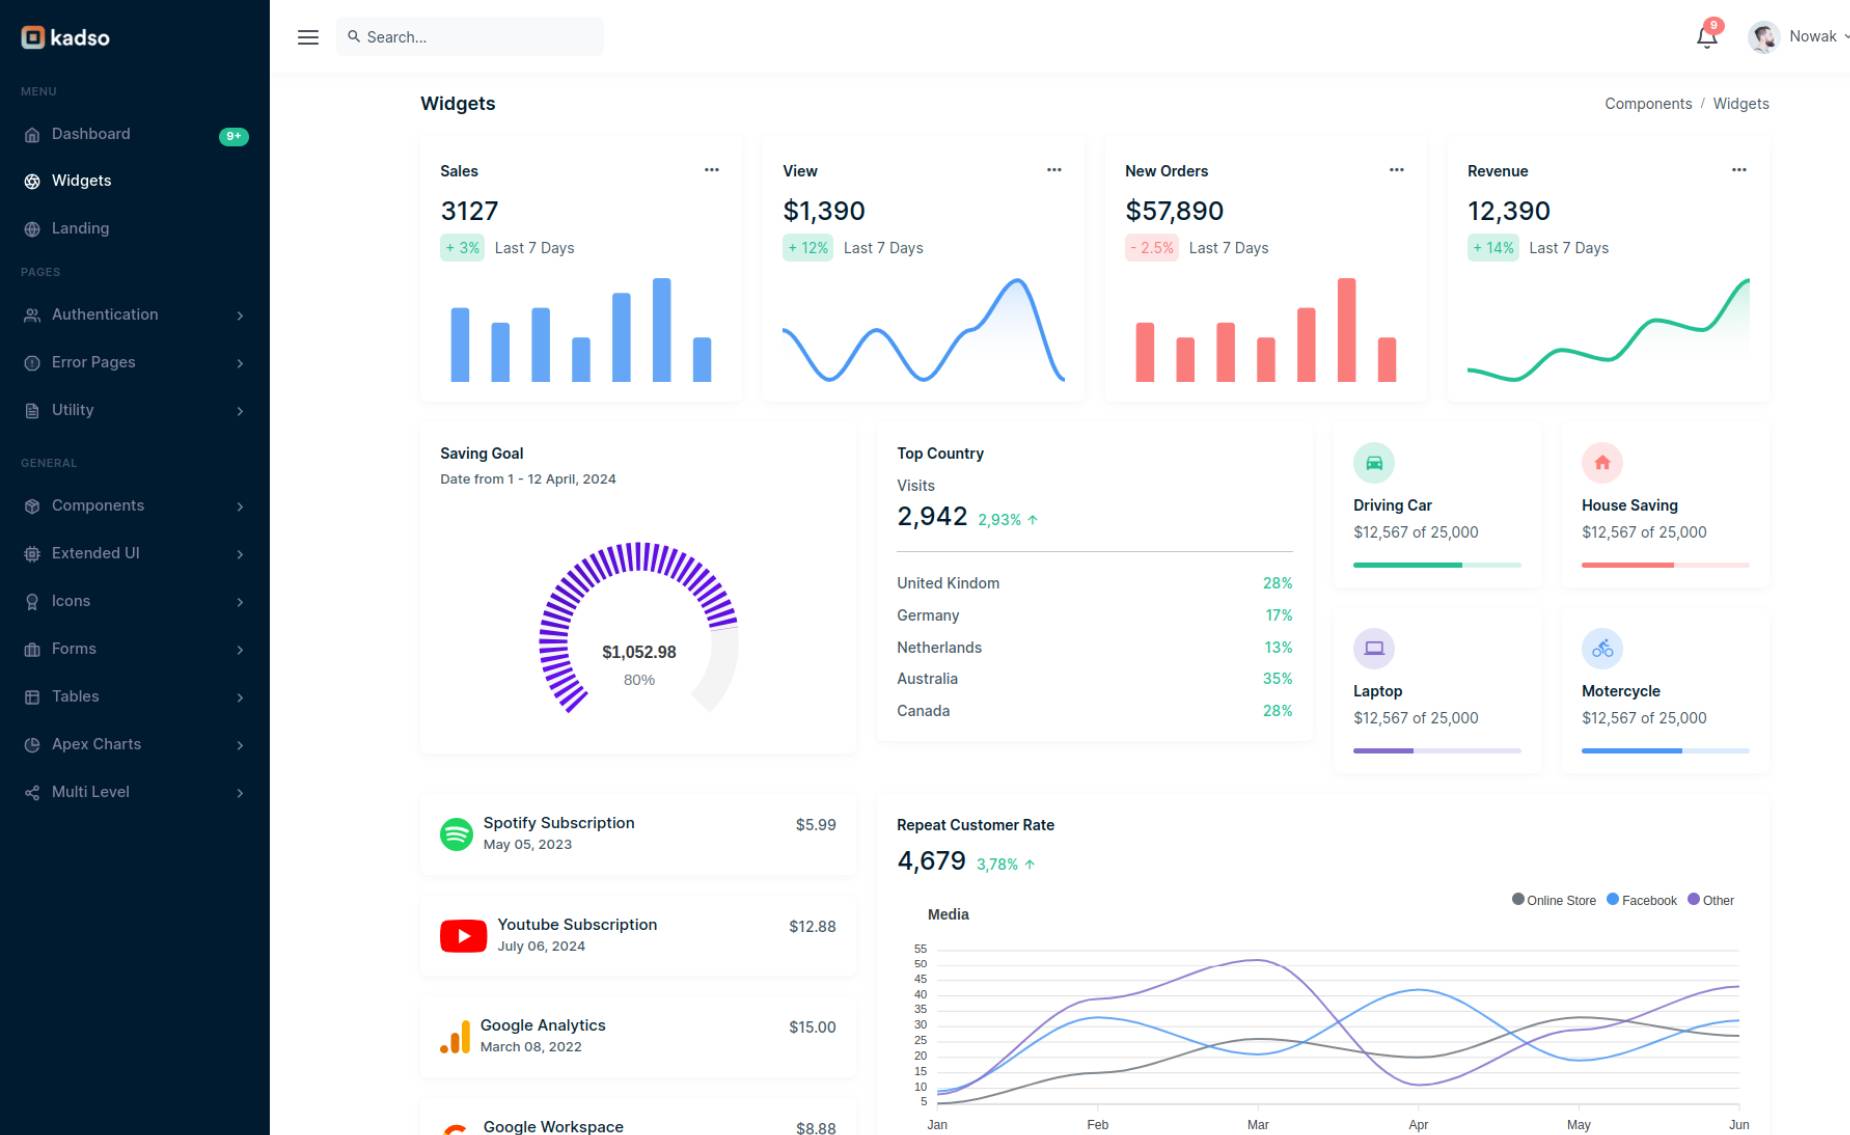
Task: Follow the Components breadcrumb link
Action: click(x=1648, y=104)
